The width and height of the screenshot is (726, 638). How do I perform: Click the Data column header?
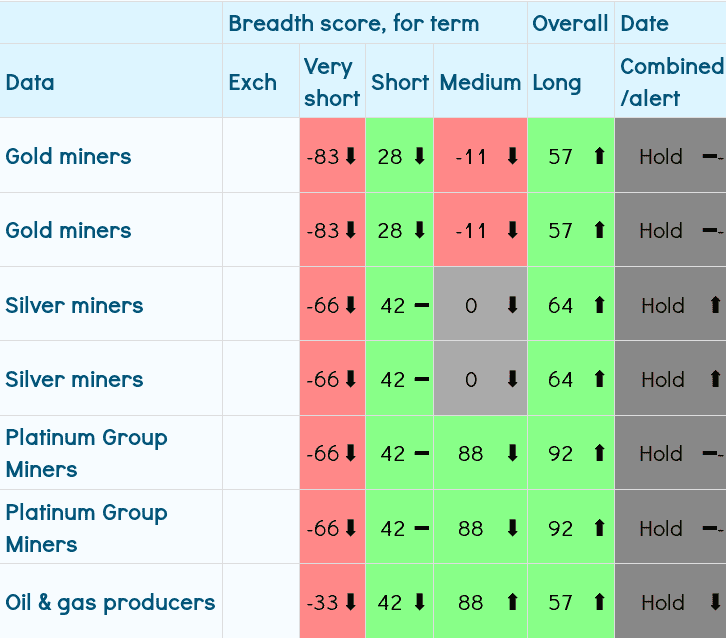[30, 82]
